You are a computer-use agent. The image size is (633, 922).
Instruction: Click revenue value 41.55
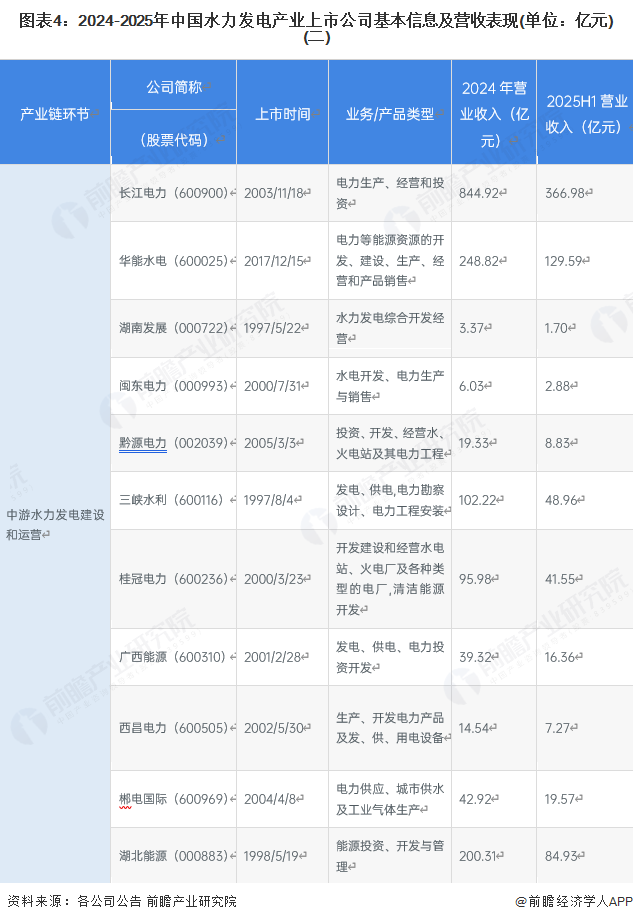coord(561,579)
